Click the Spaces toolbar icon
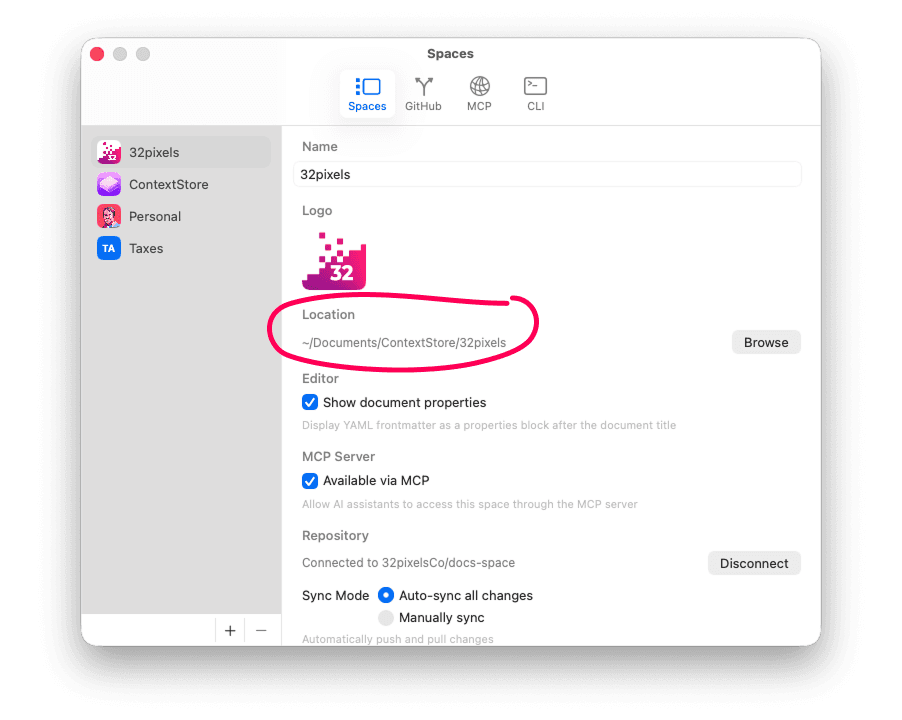This screenshot has height=720, width=902. tap(367, 86)
